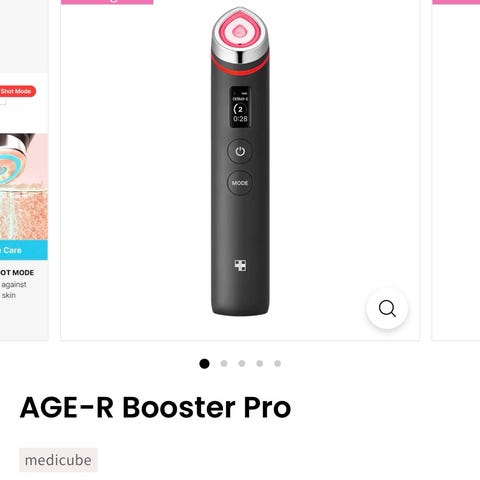Image resolution: width=480 pixels, height=480 pixels.
Task: Show the fifth carousel slide dot
Action: point(278,364)
